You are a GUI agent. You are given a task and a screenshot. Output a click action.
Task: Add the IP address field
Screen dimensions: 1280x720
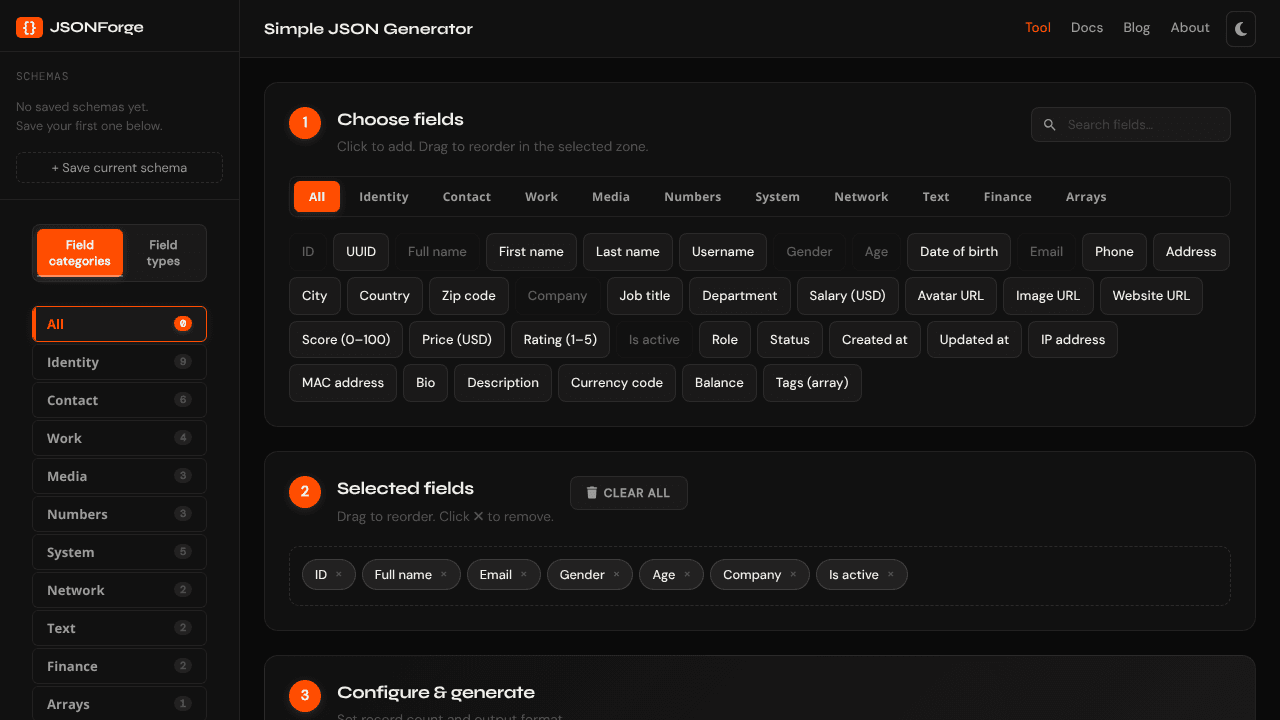(1073, 340)
